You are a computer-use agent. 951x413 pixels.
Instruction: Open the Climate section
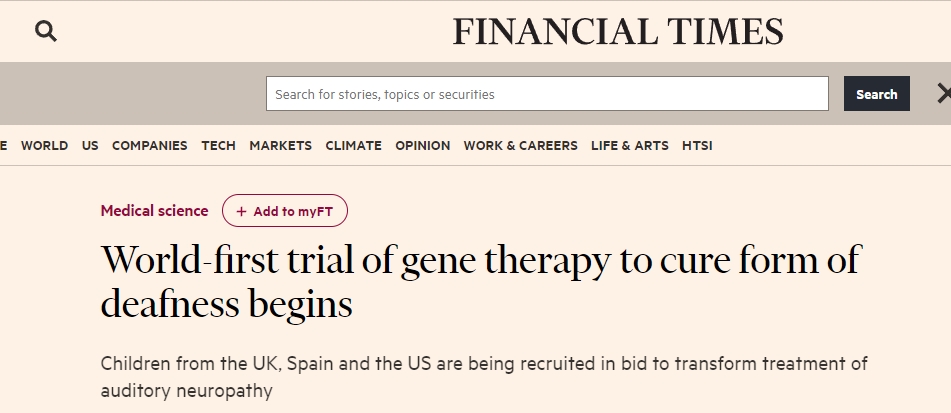353,145
